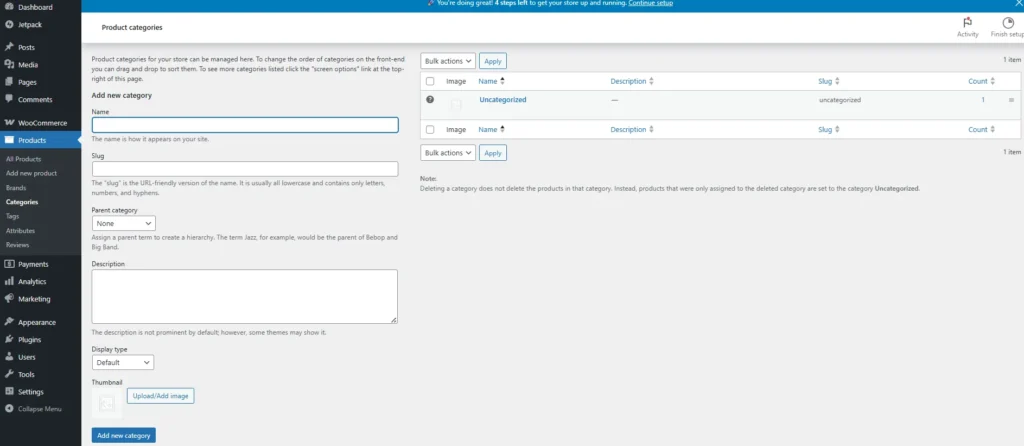Image resolution: width=1024 pixels, height=446 pixels.
Task: Open the Reviews submenu item
Action: point(18,245)
